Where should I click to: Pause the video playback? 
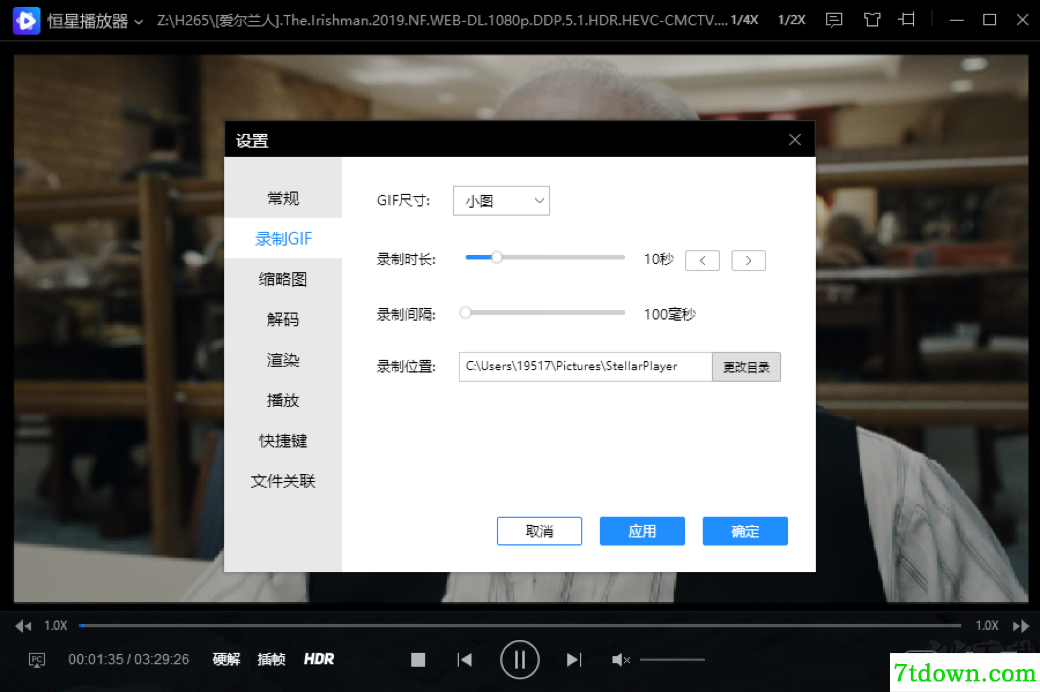519,659
